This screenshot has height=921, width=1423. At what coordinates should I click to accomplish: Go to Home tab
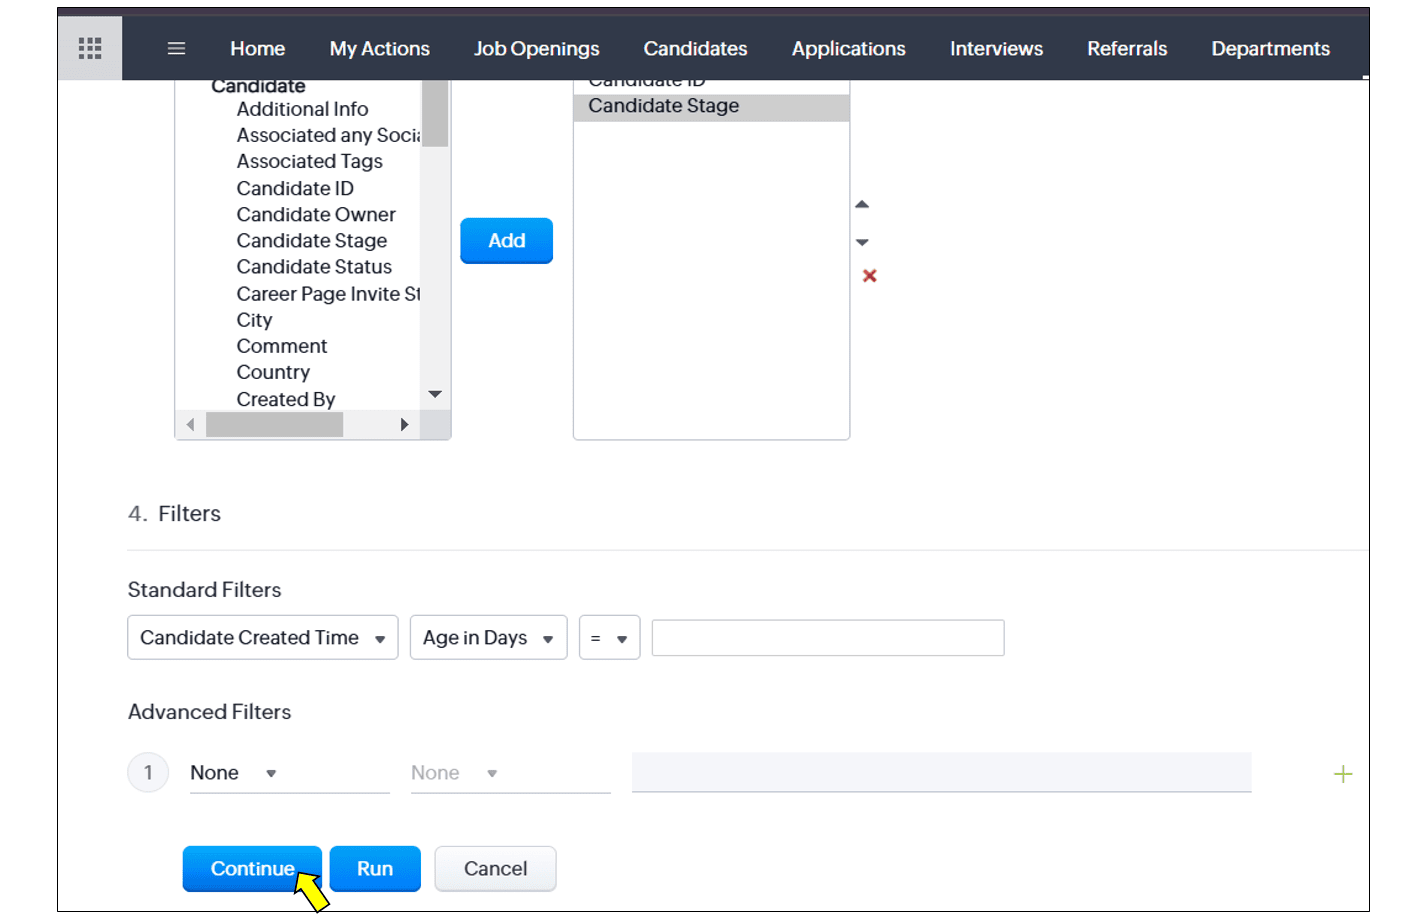click(257, 48)
